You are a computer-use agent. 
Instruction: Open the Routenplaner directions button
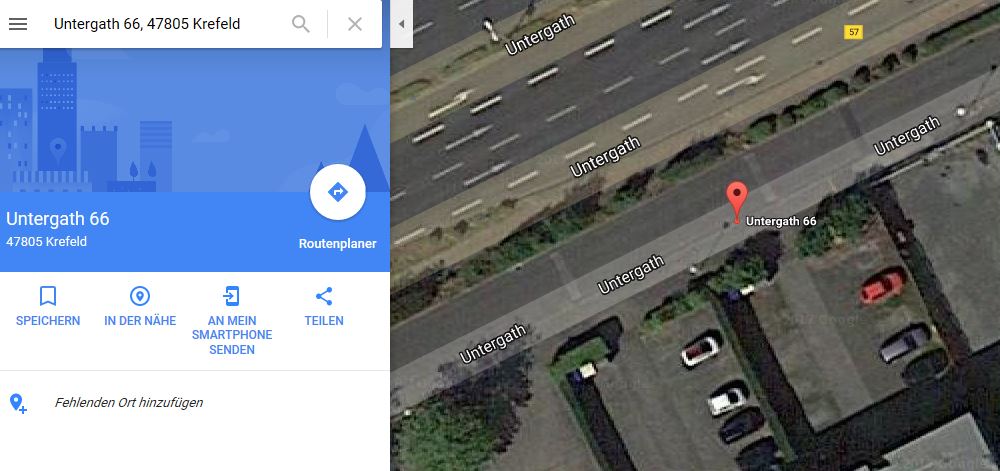[x=337, y=192]
